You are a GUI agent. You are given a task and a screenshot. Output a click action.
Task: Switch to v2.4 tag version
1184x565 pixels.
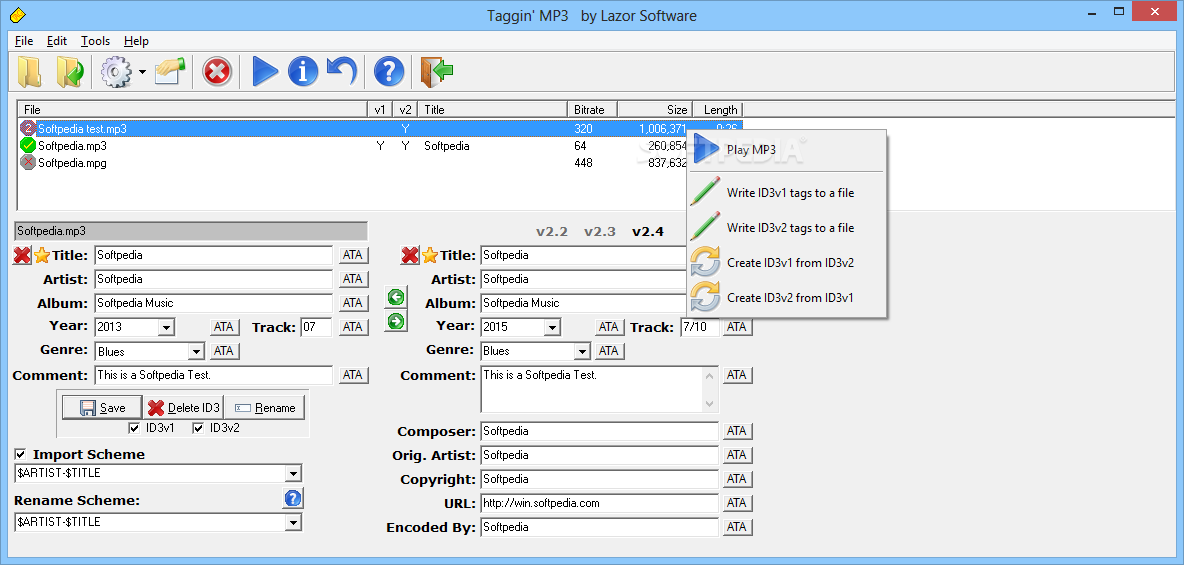click(648, 231)
